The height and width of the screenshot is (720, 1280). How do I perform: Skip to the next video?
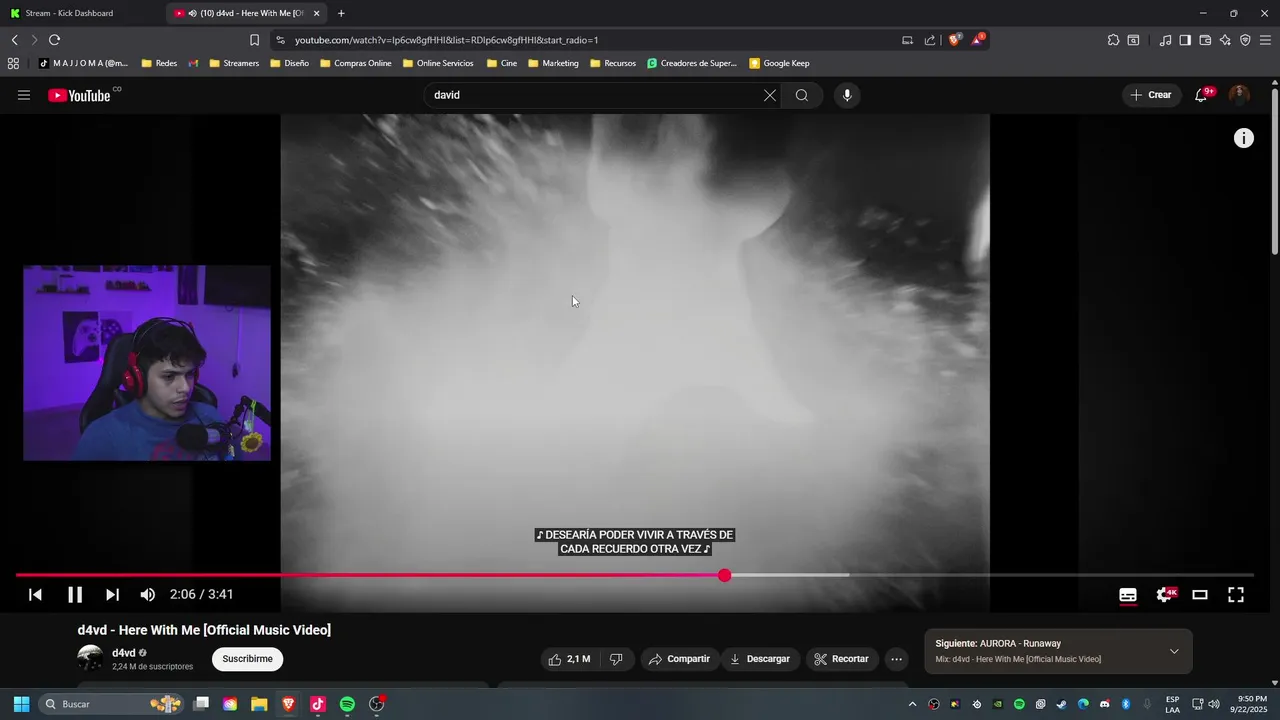(112, 594)
